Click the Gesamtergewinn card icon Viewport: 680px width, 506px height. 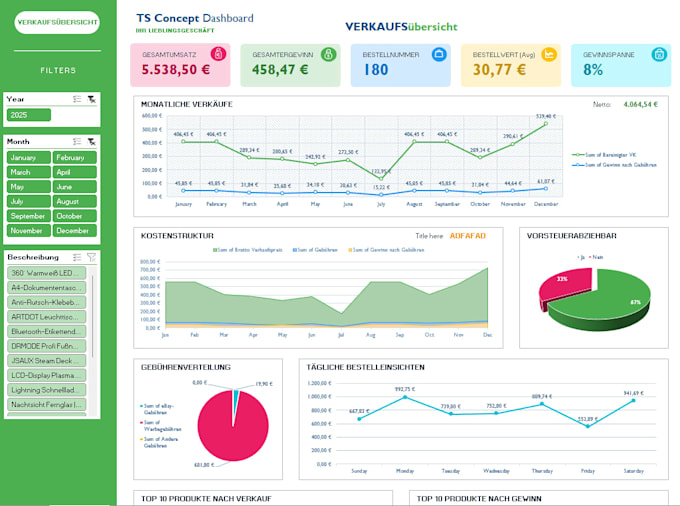[328, 54]
